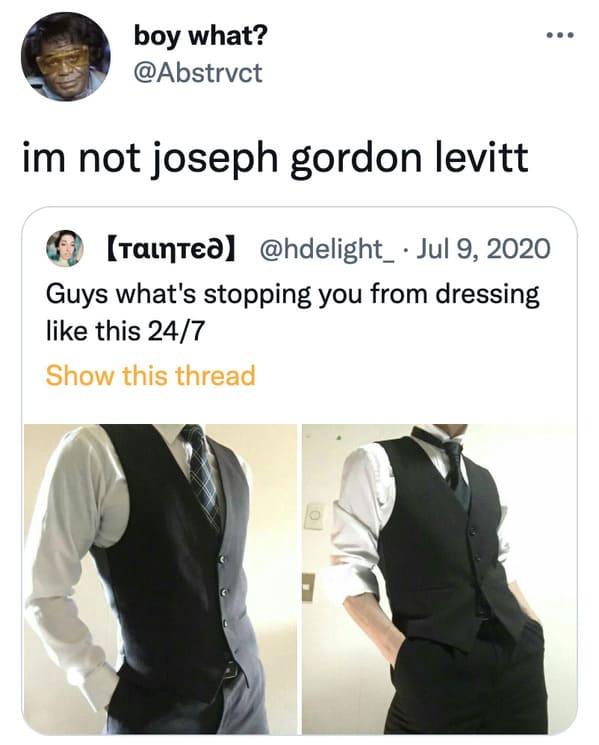The image size is (599, 745).
Task: Open the poster's round profile avatar
Action: tap(66, 57)
